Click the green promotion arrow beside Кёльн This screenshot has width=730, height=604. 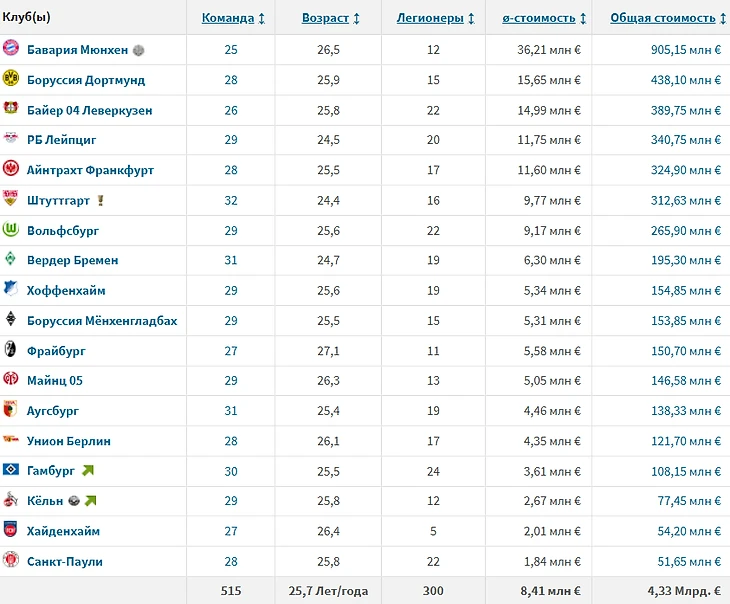(x=90, y=501)
